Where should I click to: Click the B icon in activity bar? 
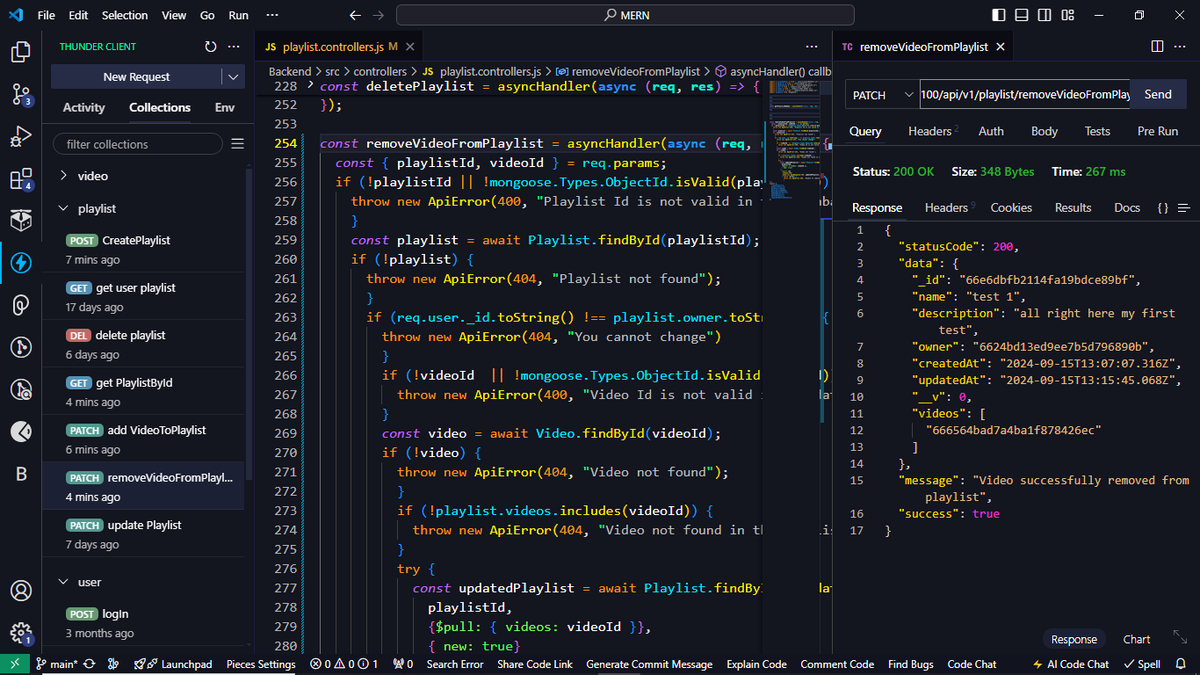(20, 474)
